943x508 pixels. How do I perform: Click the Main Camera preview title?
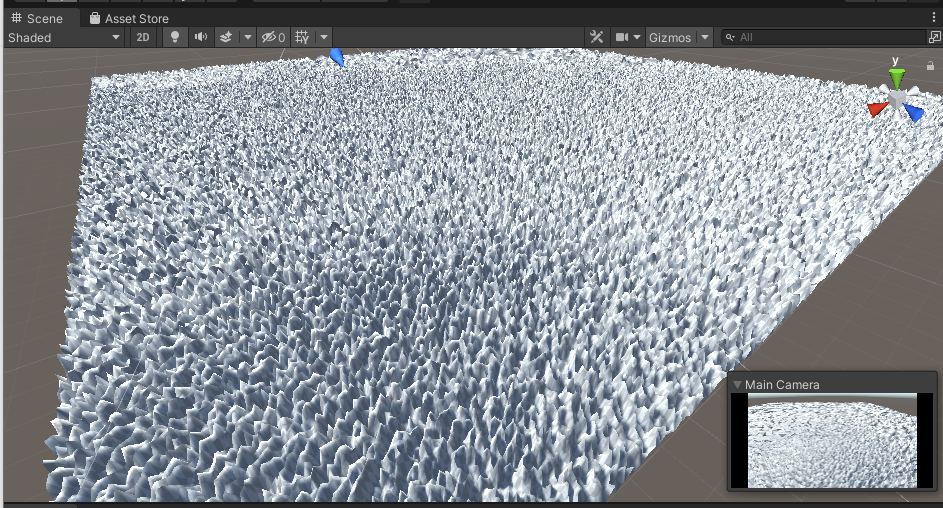coord(782,385)
